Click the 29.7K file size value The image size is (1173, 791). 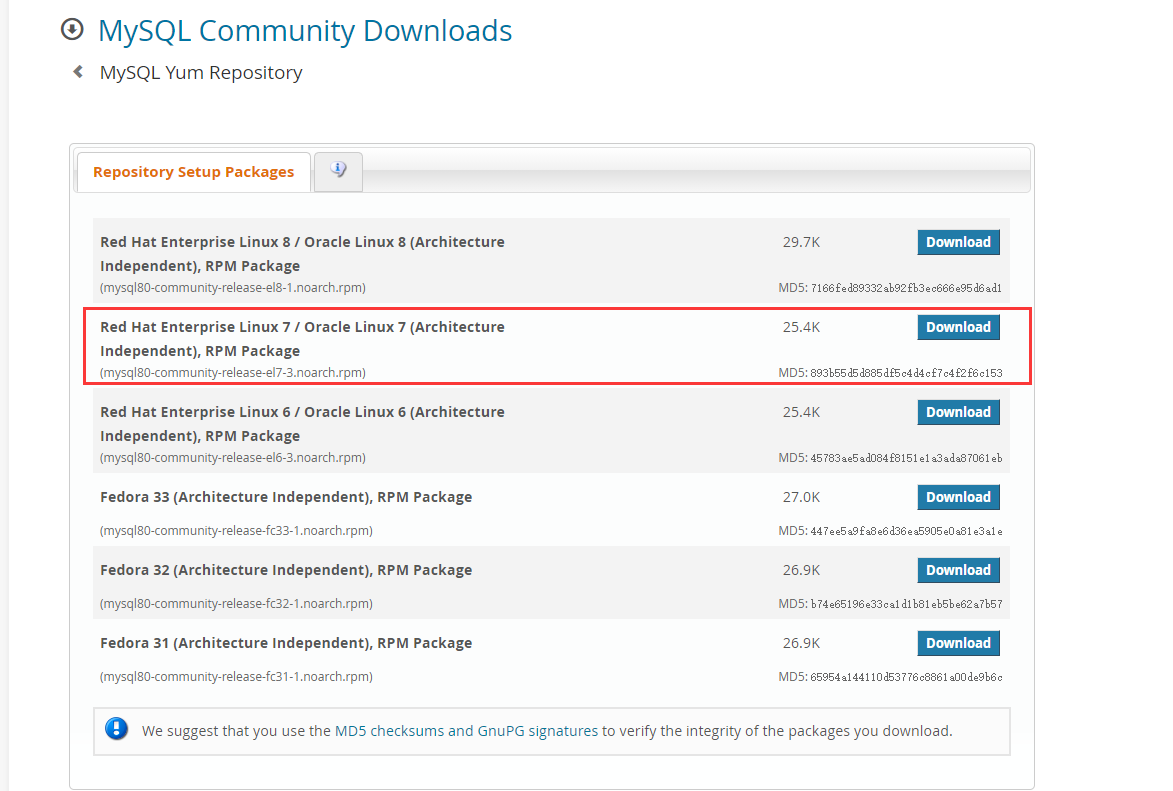(x=801, y=242)
